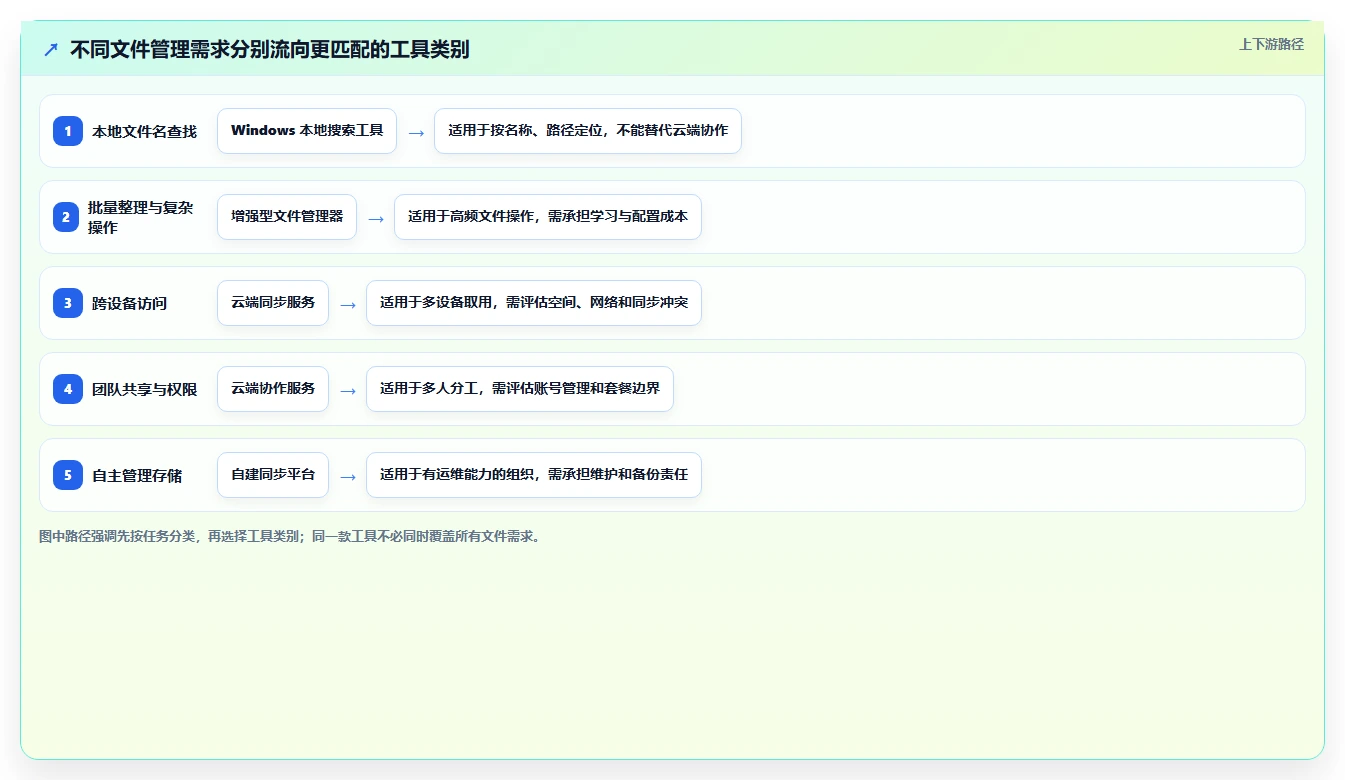Screen dimensions: 1345x780
Task: Select the 本地文件名查找 label
Action: (144, 131)
